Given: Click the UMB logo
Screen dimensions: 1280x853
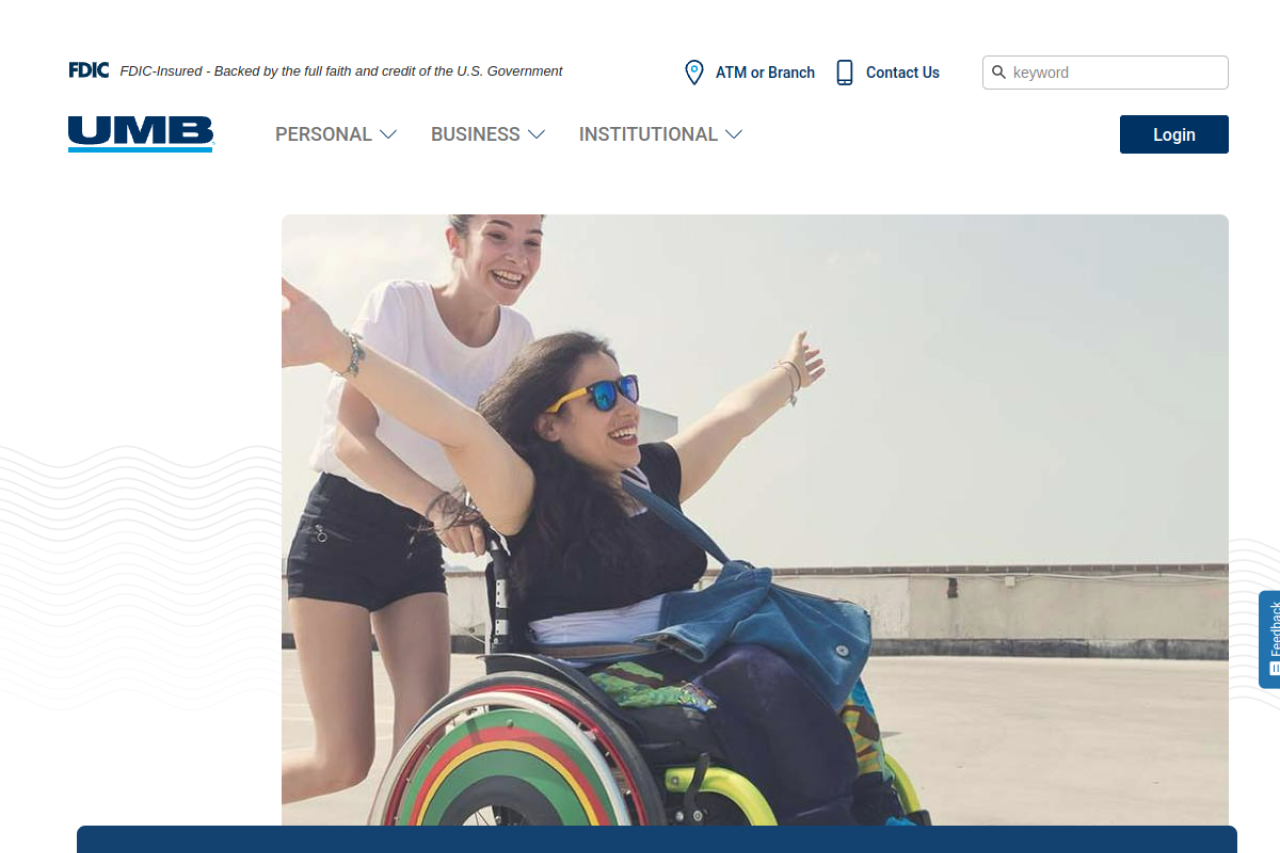Looking at the screenshot, I should click(x=141, y=134).
